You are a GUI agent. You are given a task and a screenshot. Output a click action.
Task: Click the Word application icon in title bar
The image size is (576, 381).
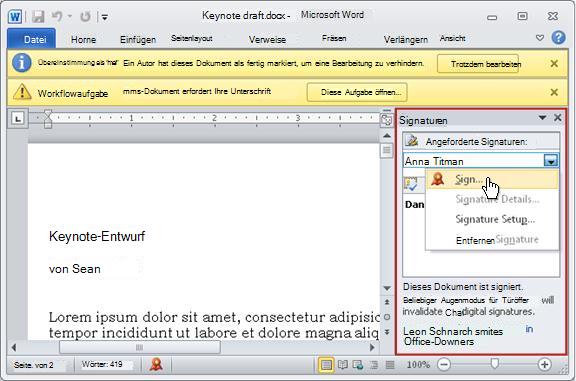pyautogui.click(x=15, y=17)
